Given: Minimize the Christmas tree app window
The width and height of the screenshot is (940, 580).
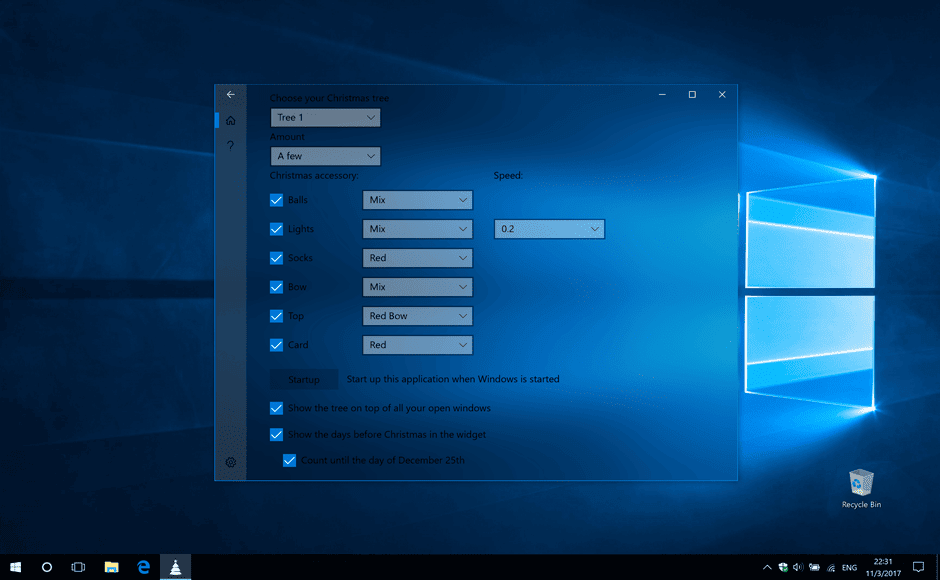Looking at the screenshot, I should [x=662, y=95].
